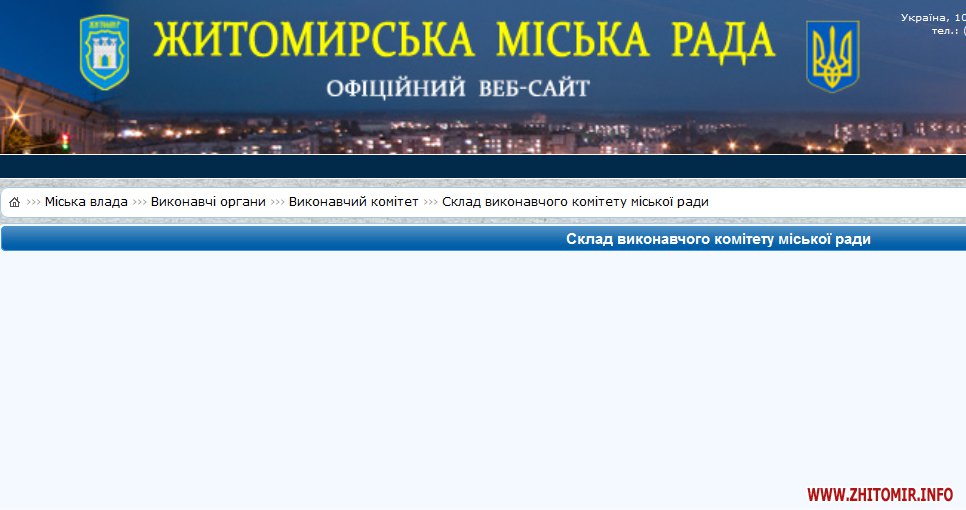Go to the Виконавчі органи breadcrumb
The height and width of the screenshot is (510, 966).
tap(208, 202)
